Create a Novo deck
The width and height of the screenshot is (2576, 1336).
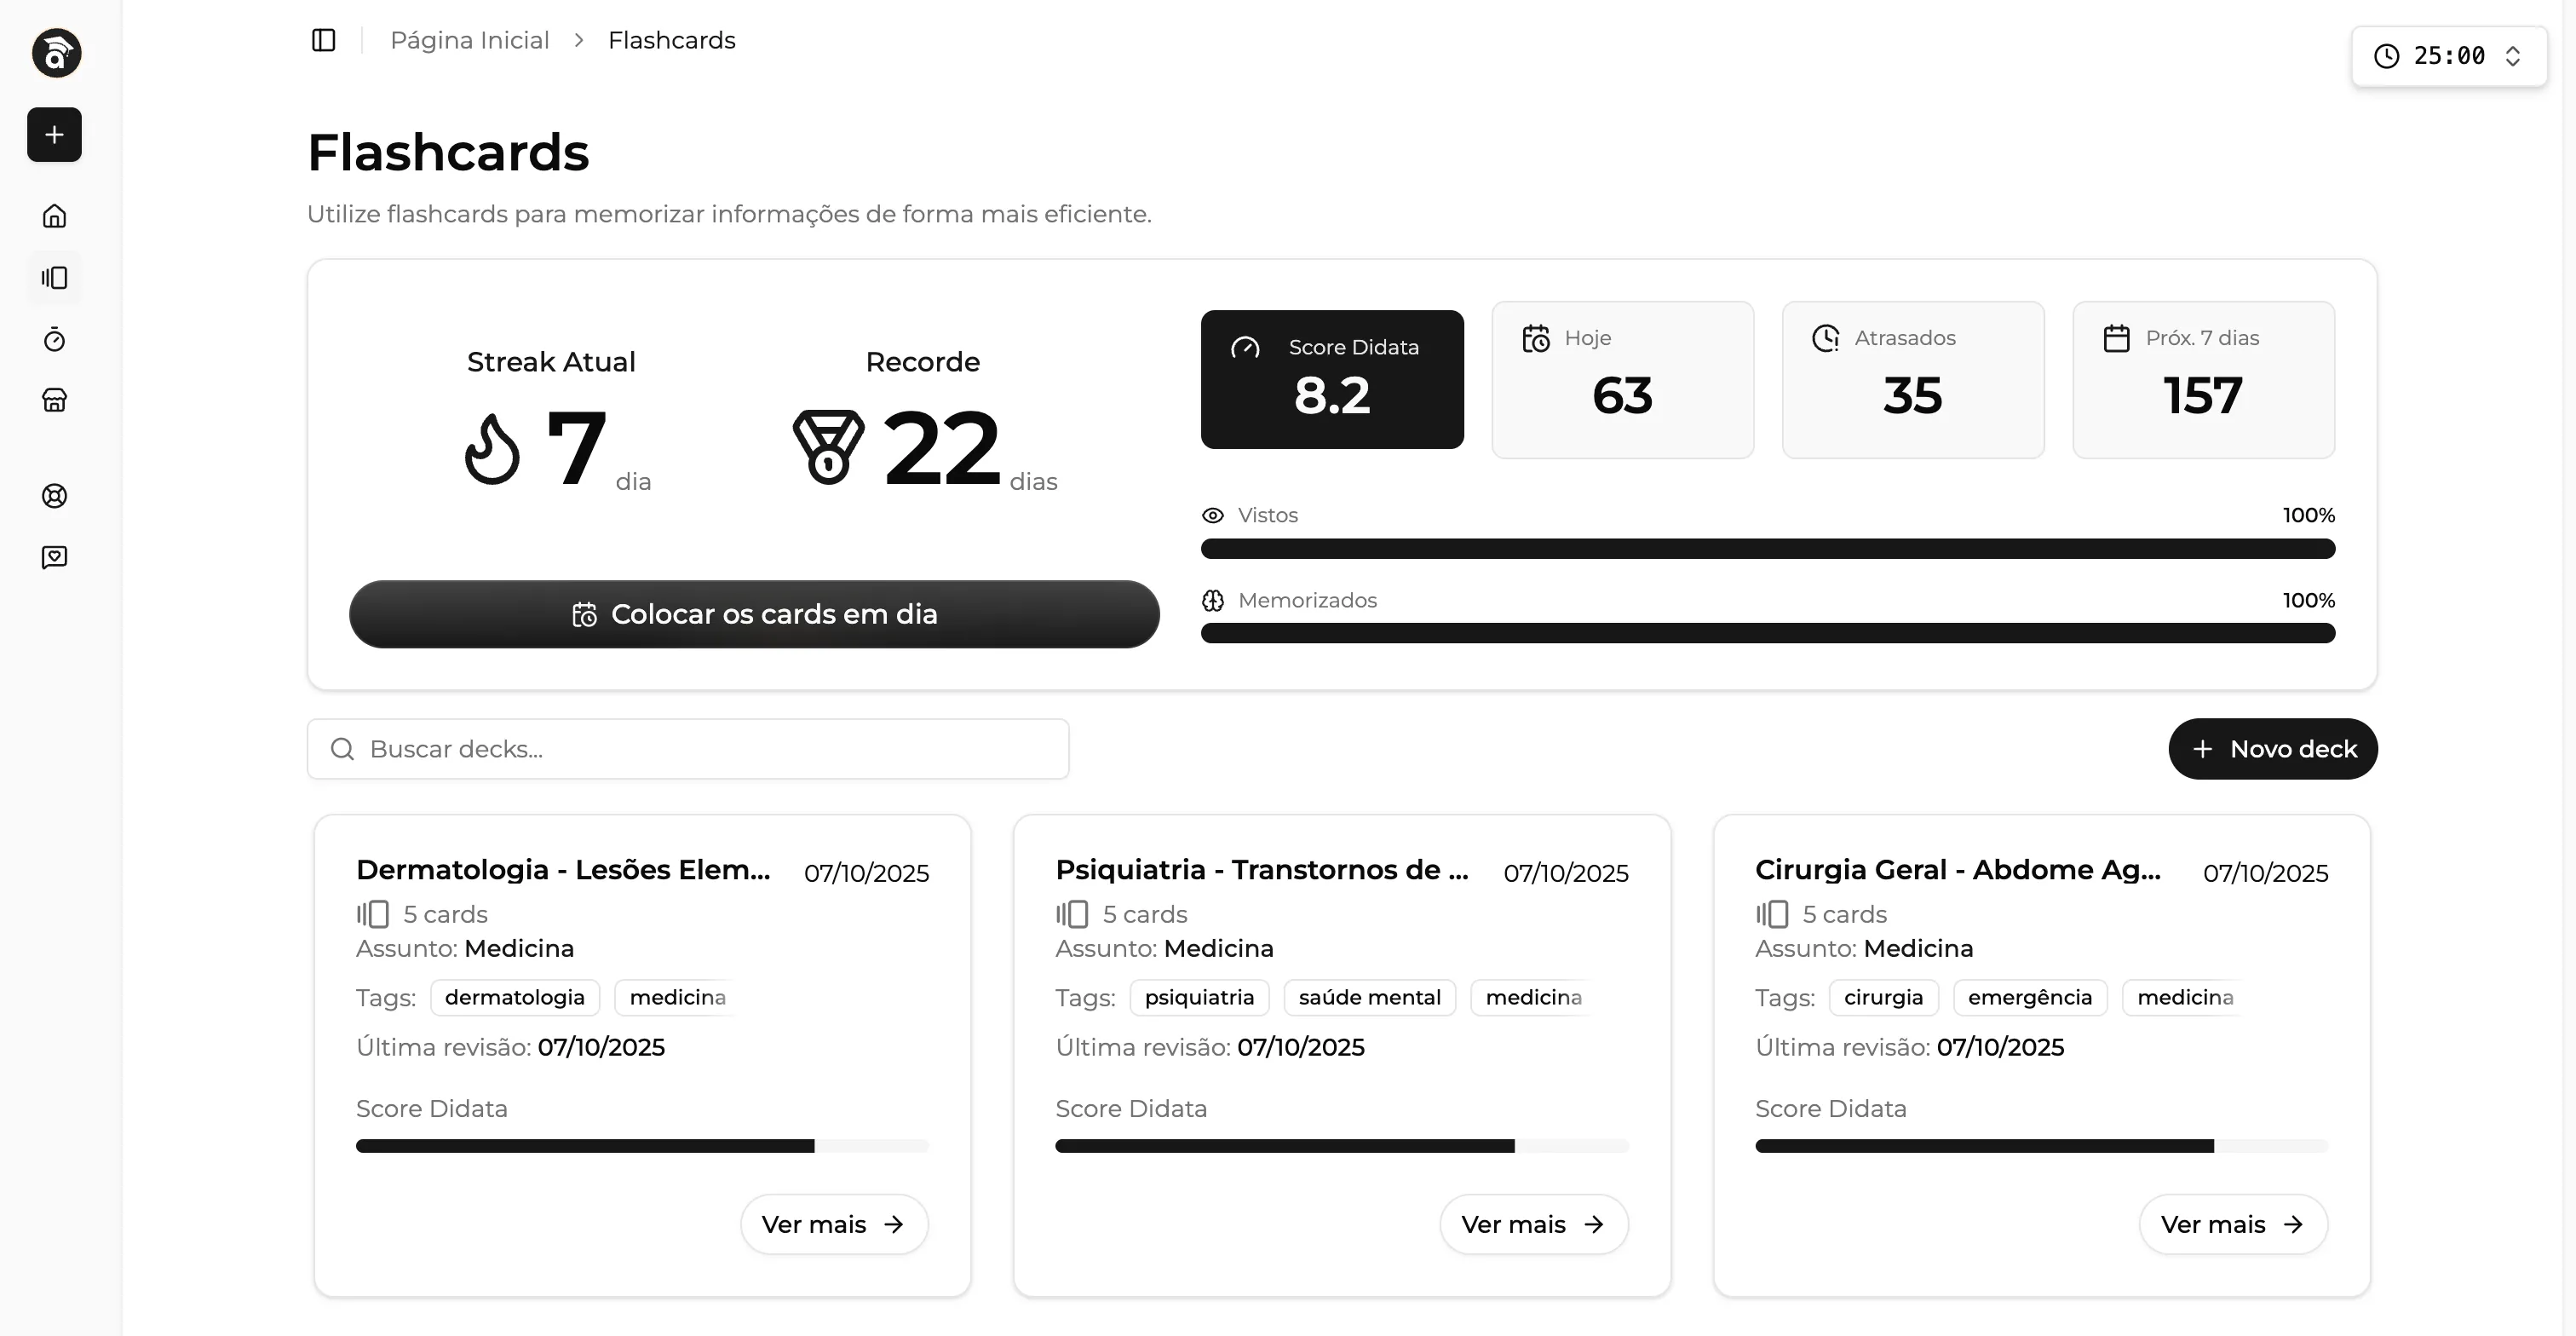click(2272, 749)
